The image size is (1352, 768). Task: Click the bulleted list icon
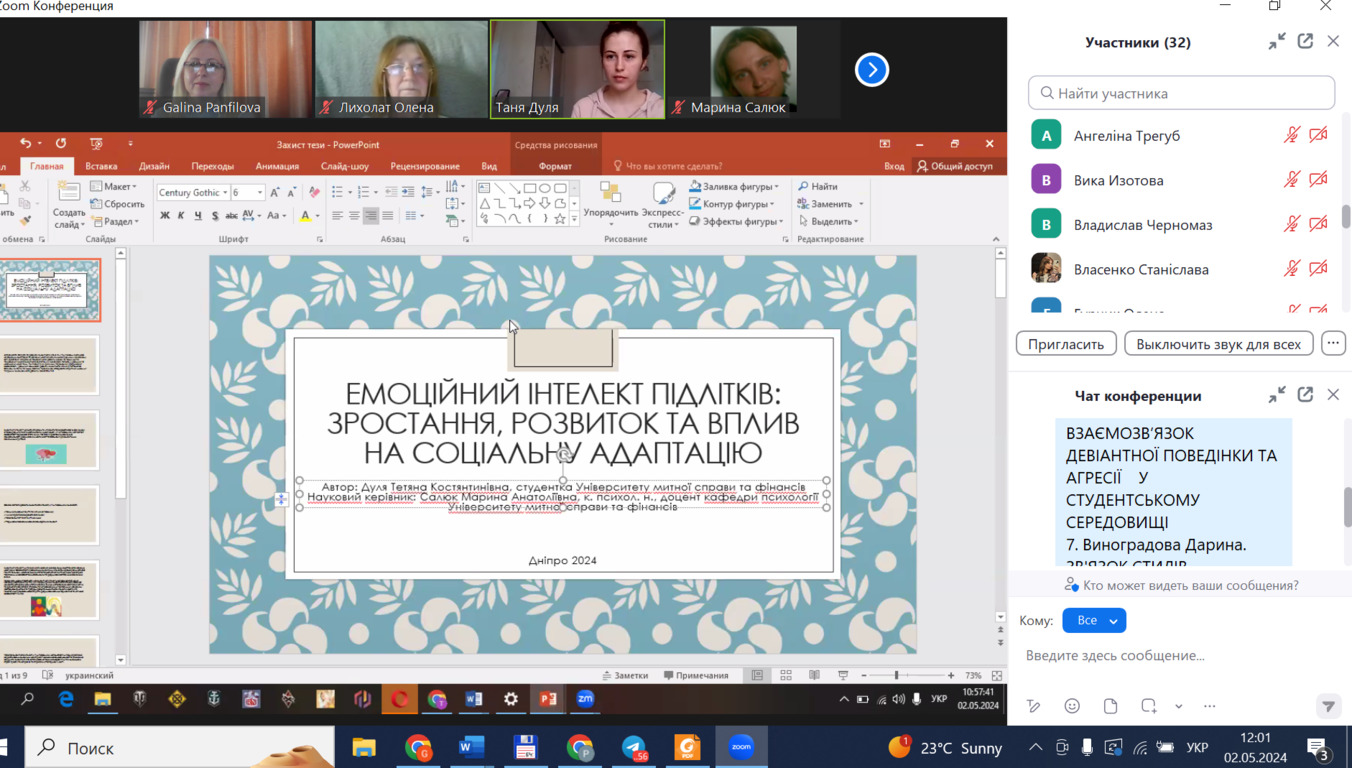[x=338, y=191]
